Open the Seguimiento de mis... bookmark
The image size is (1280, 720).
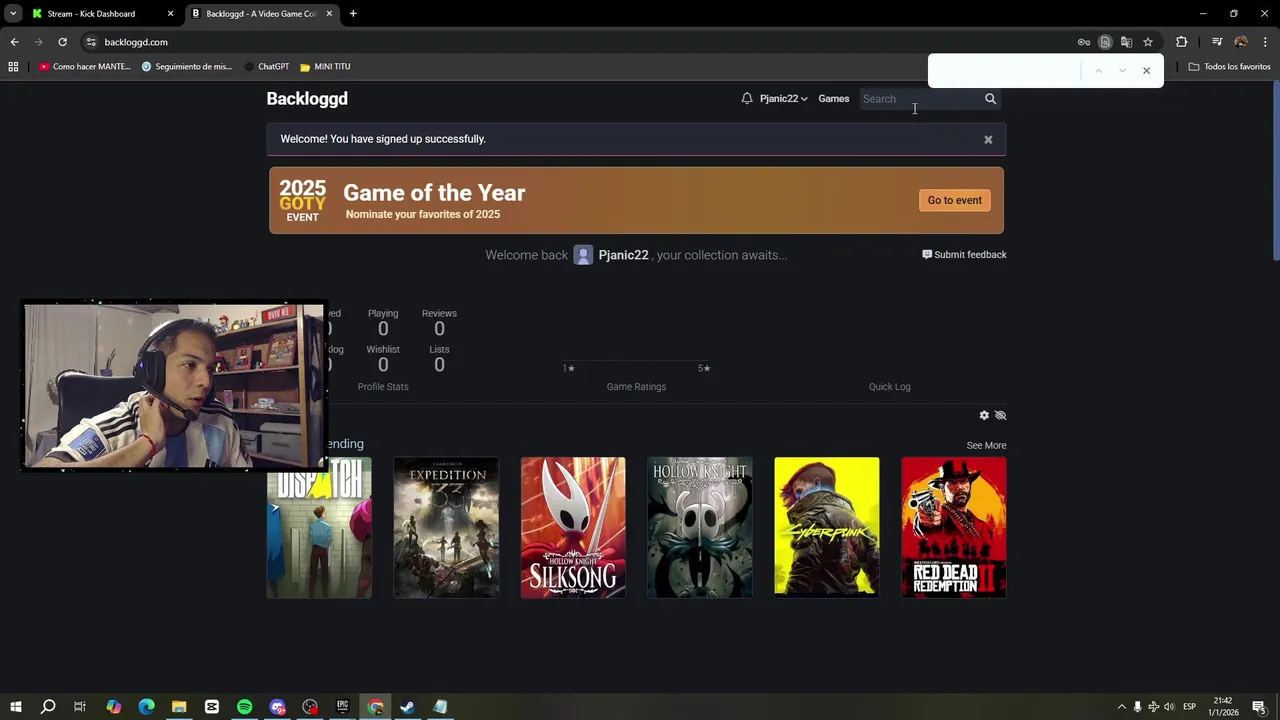[x=187, y=67]
